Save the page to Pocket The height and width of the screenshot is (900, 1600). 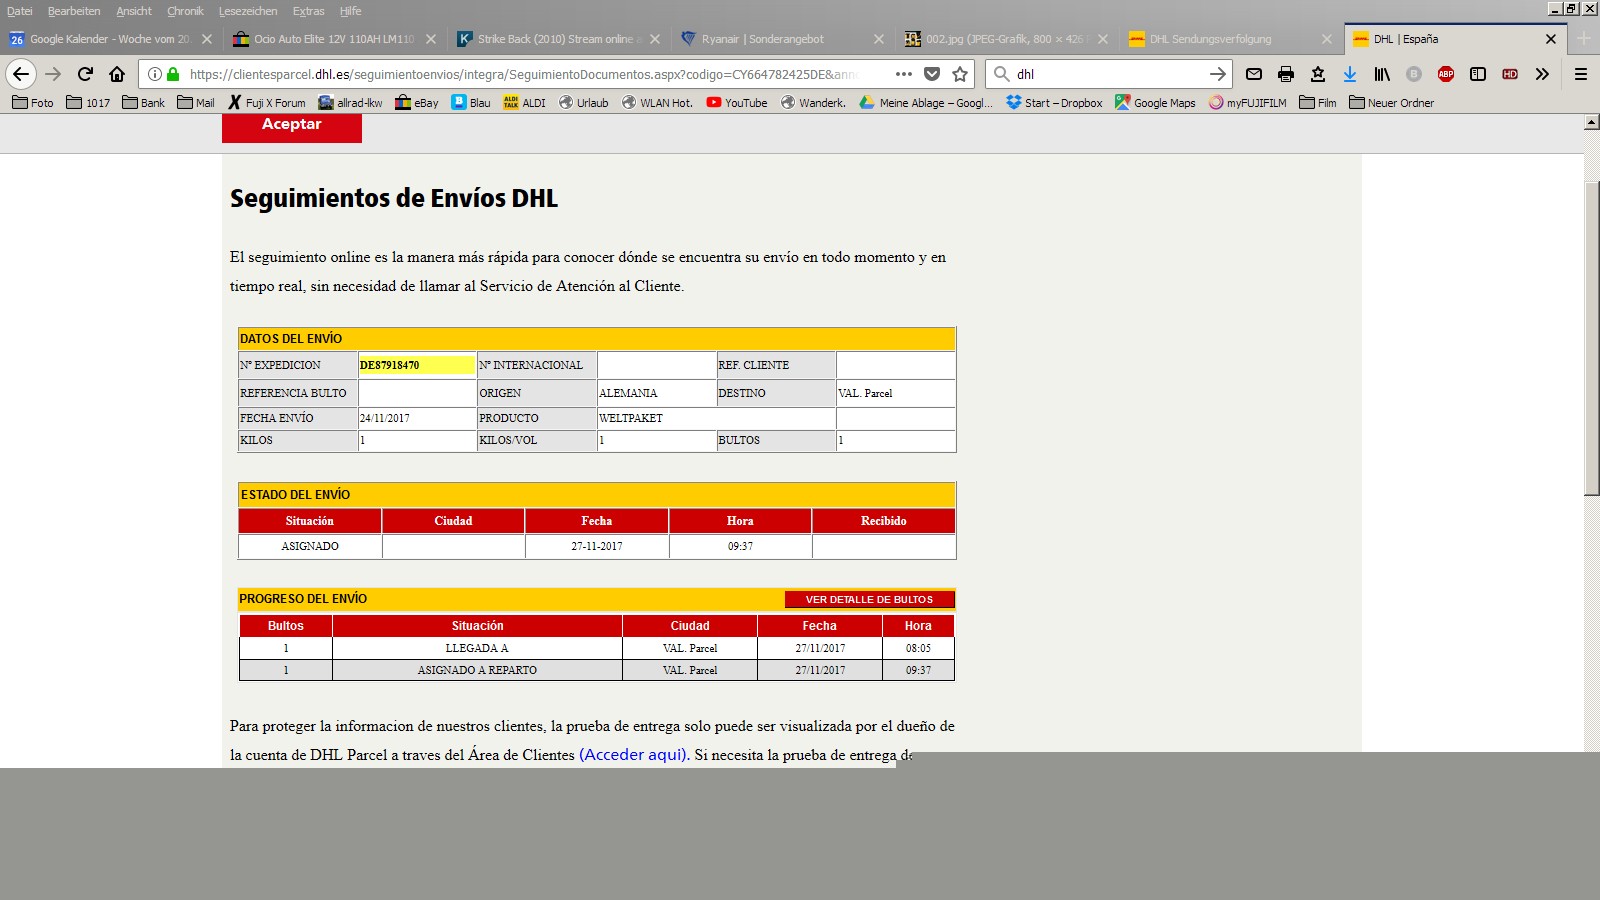click(932, 74)
